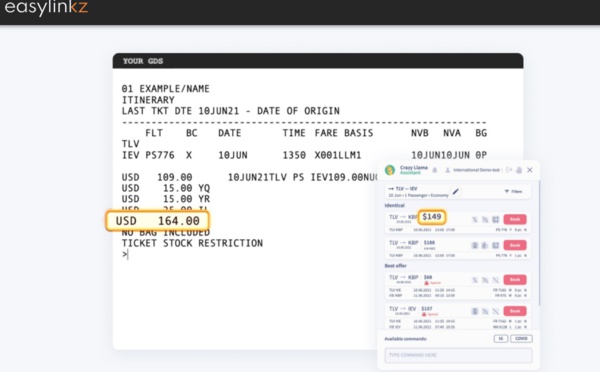Click the easylinkz logo in top bar
600x372 pixels.
pos(46,7)
